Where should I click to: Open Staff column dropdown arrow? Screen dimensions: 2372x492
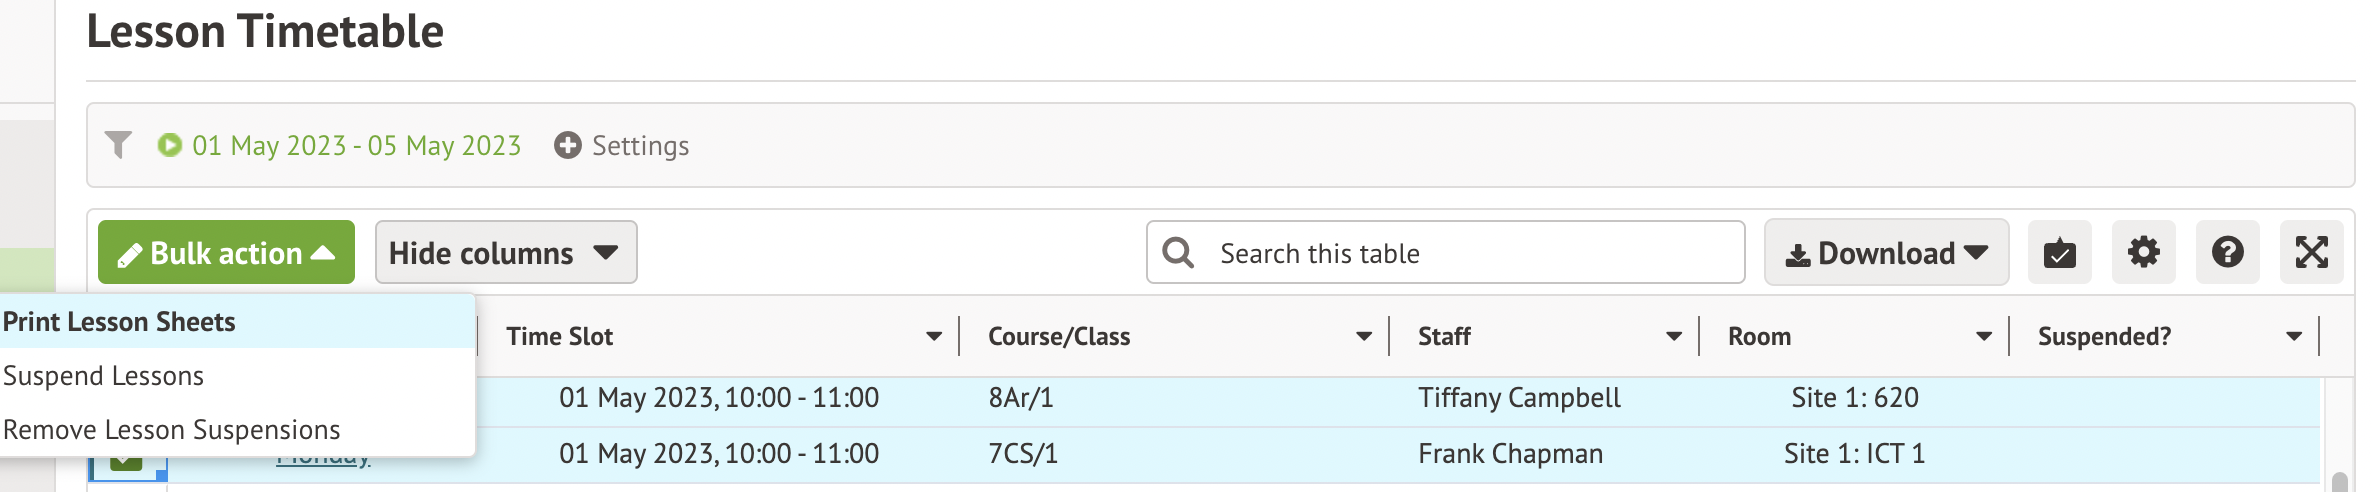[x=1673, y=337]
